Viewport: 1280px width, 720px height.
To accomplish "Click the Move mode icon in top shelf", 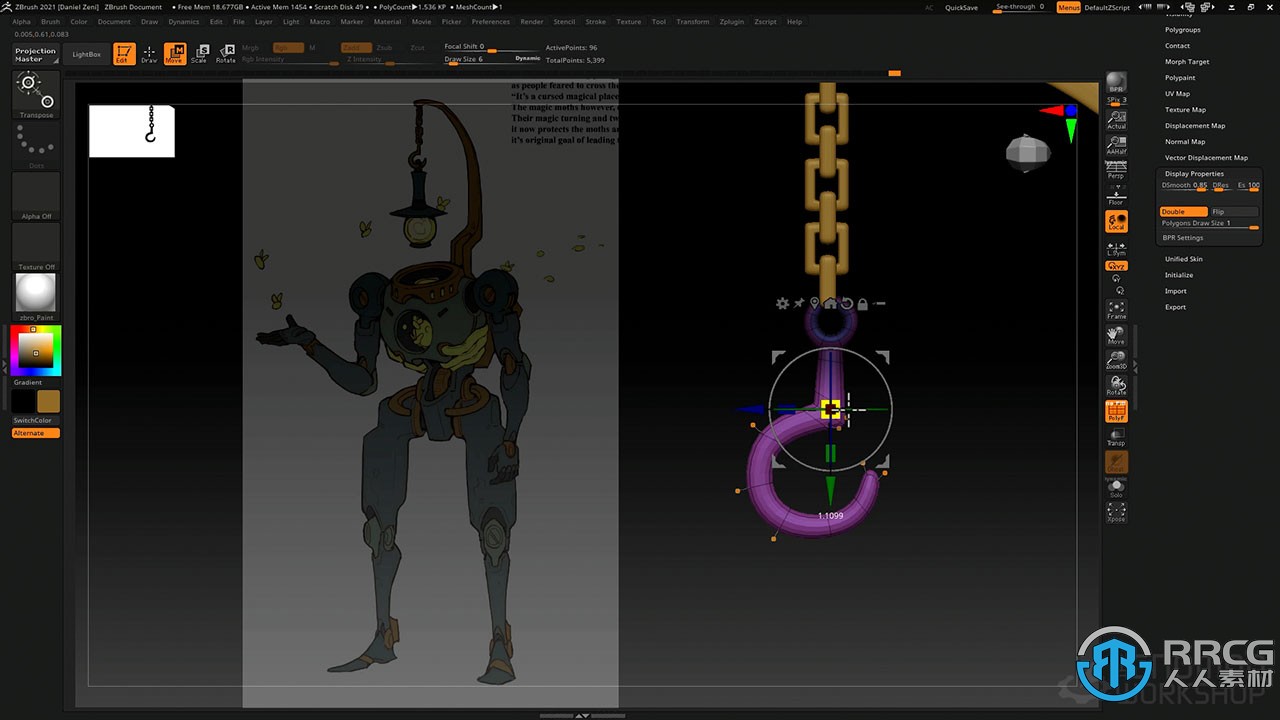I will click(x=175, y=54).
